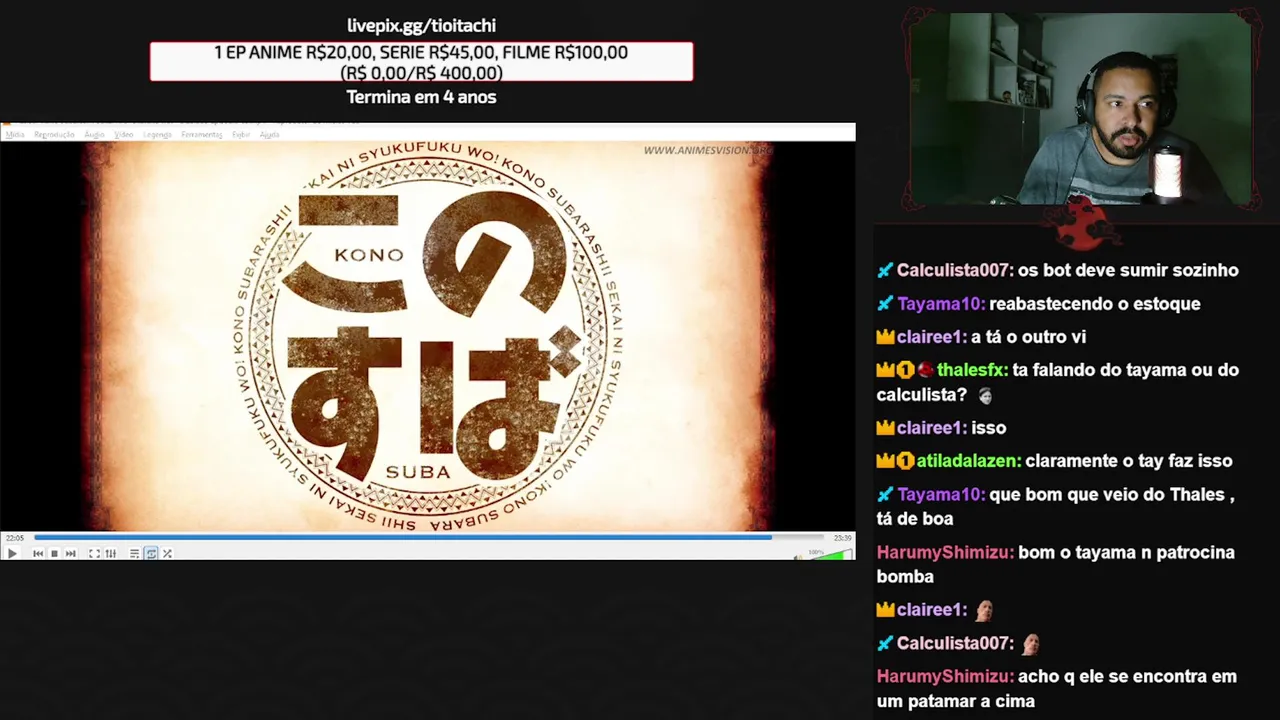This screenshot has height=720, width=1280.
Task: Open the Vídeo menu
Action: (123, 134)
